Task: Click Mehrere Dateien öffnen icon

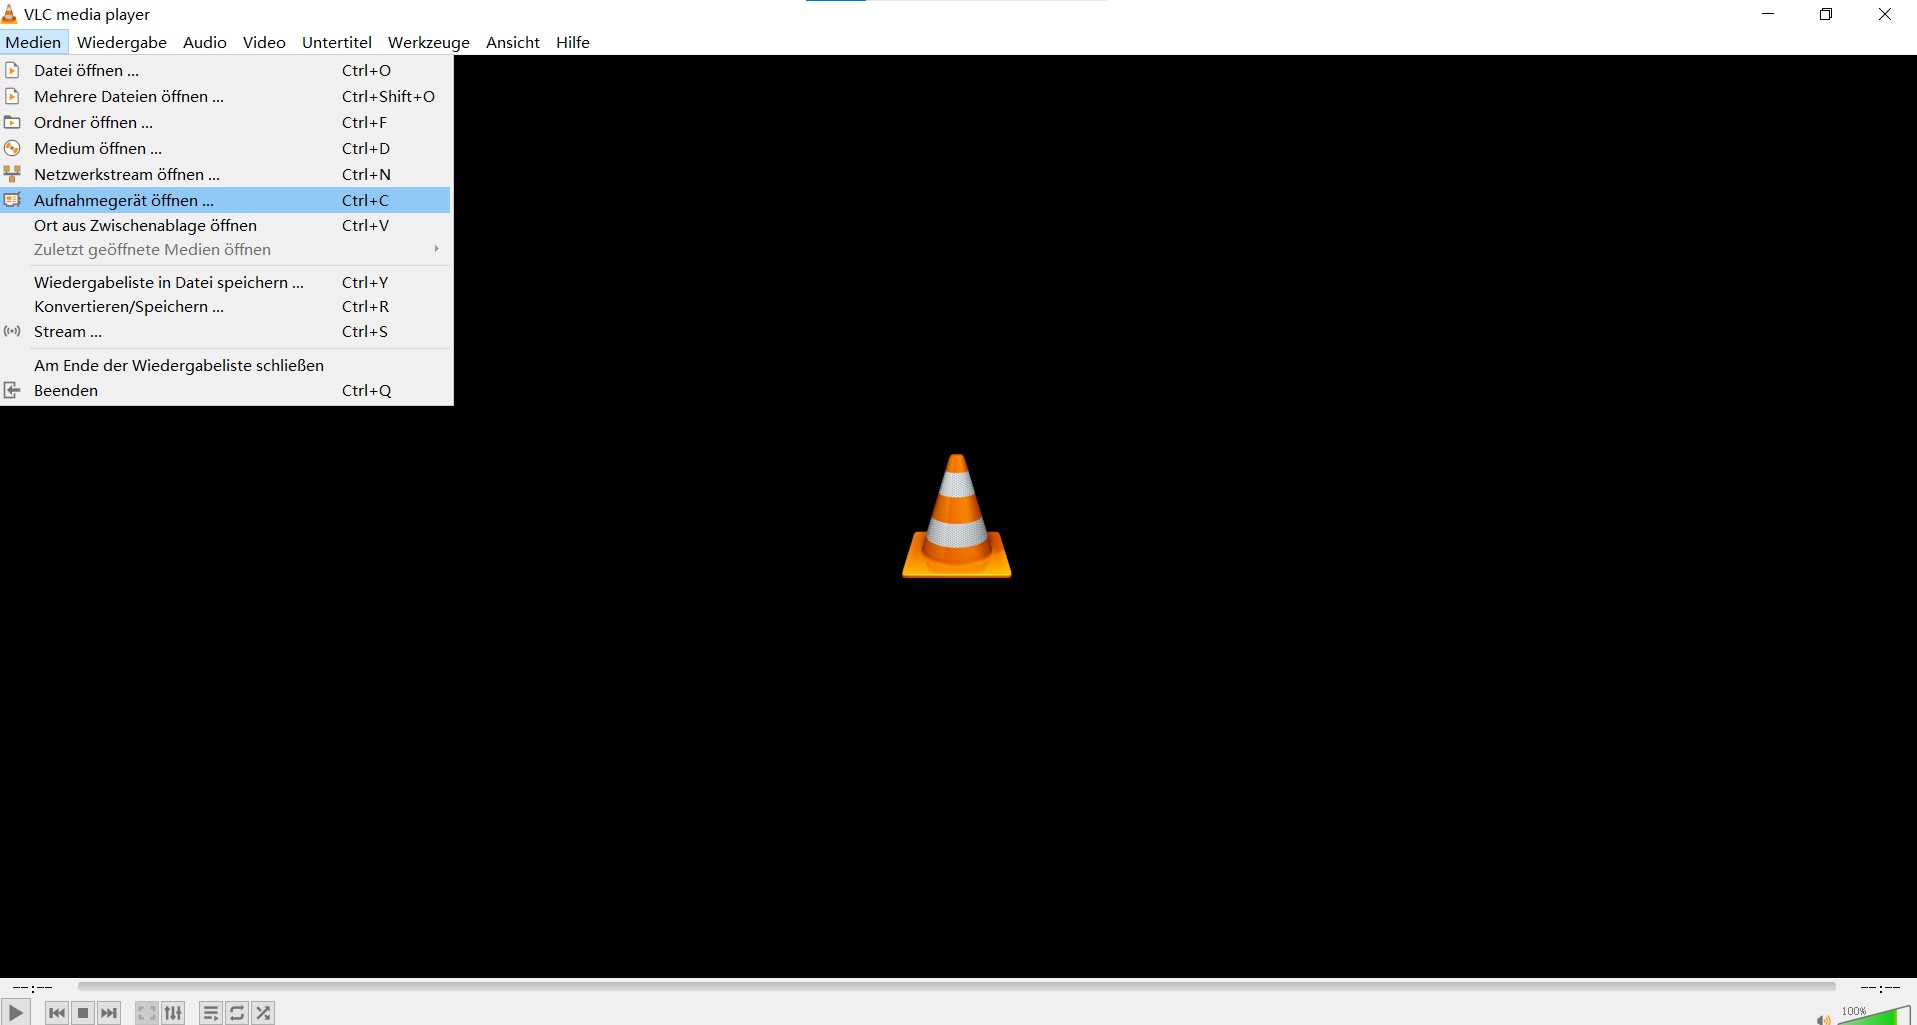Action: click(x=12, y=96)
